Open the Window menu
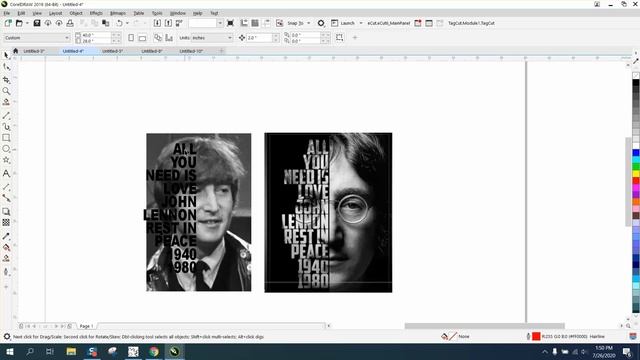This screenshot has width=640, height=360. click(x=178, y=13)
